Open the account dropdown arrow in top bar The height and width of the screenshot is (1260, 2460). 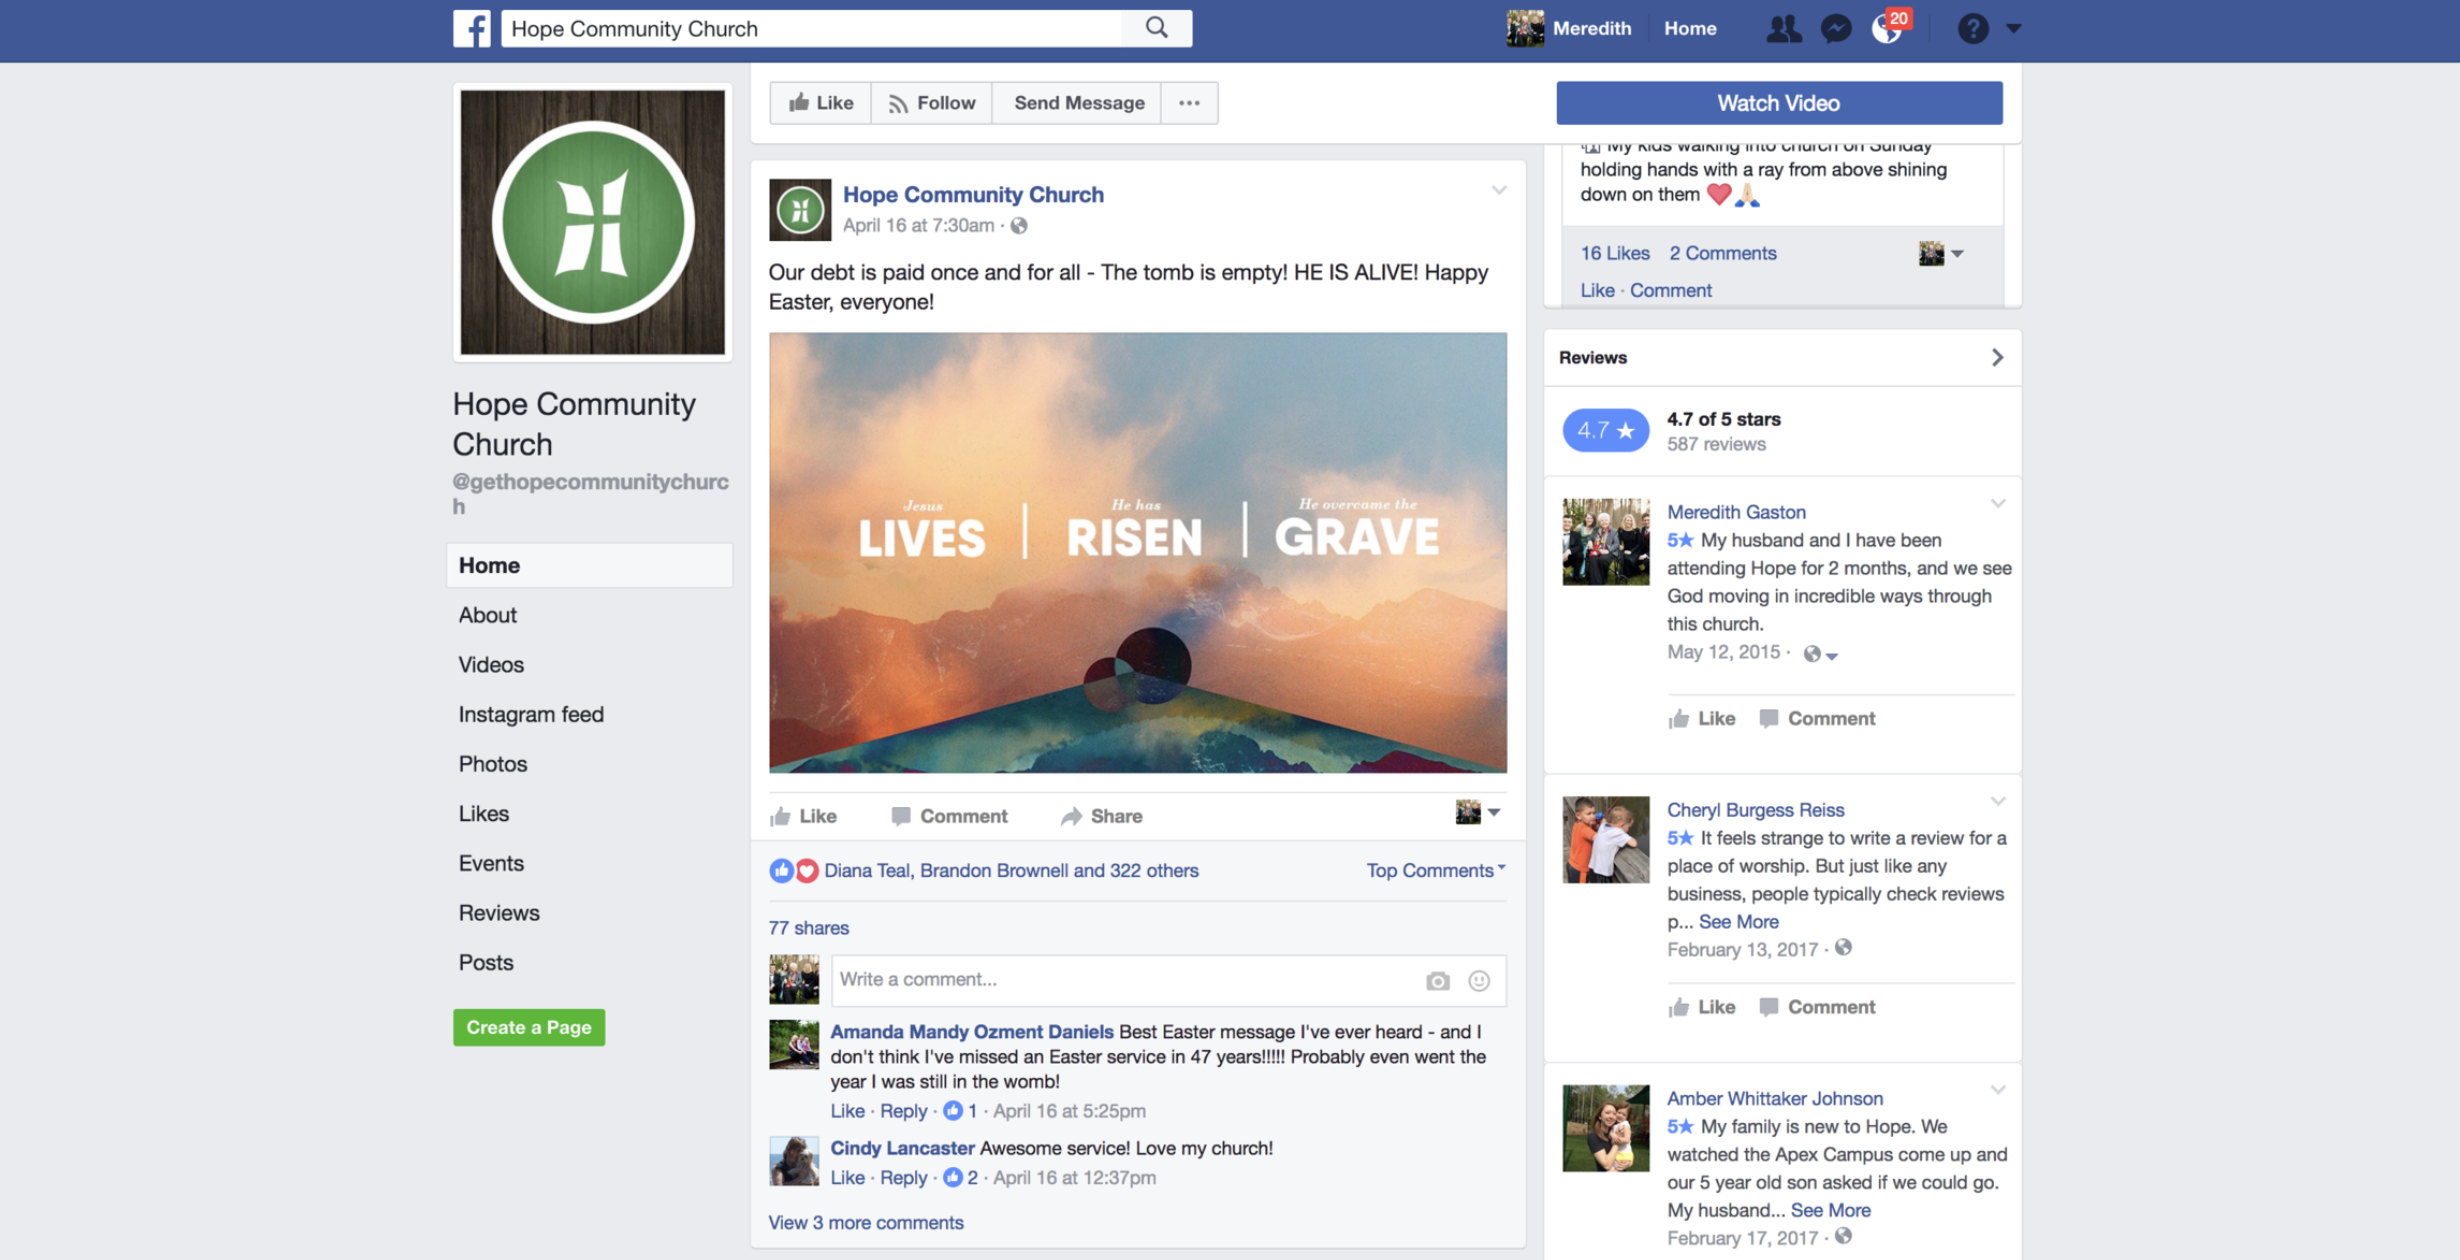pos(2014,28)
